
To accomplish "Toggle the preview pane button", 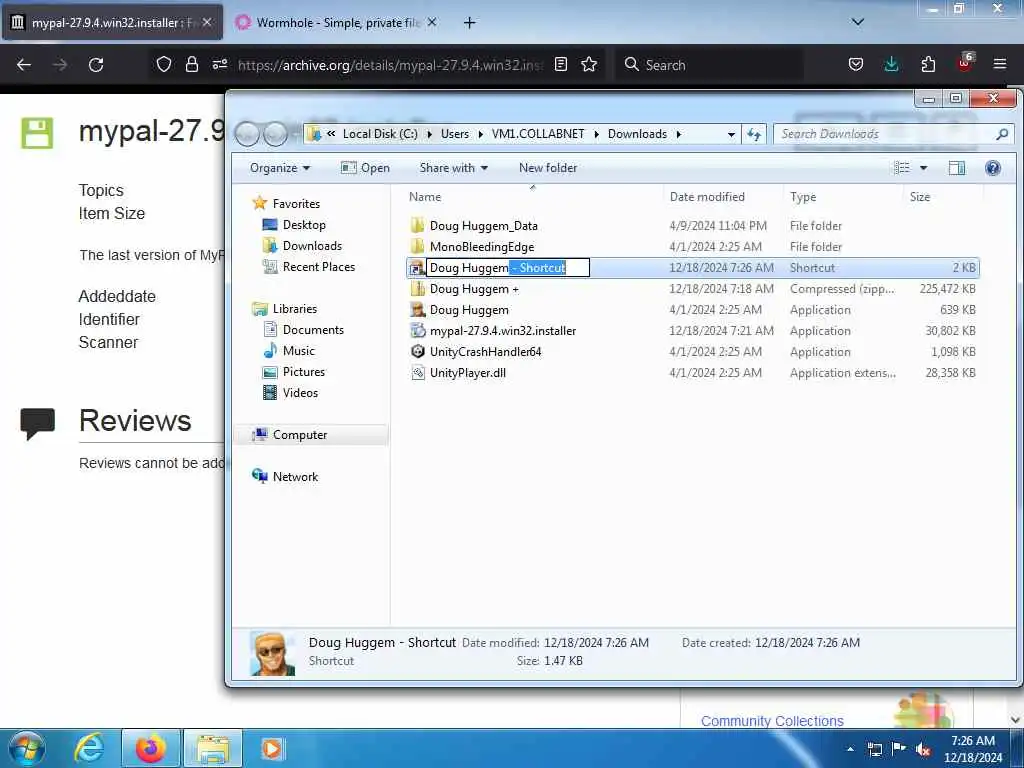I will 957,168.
